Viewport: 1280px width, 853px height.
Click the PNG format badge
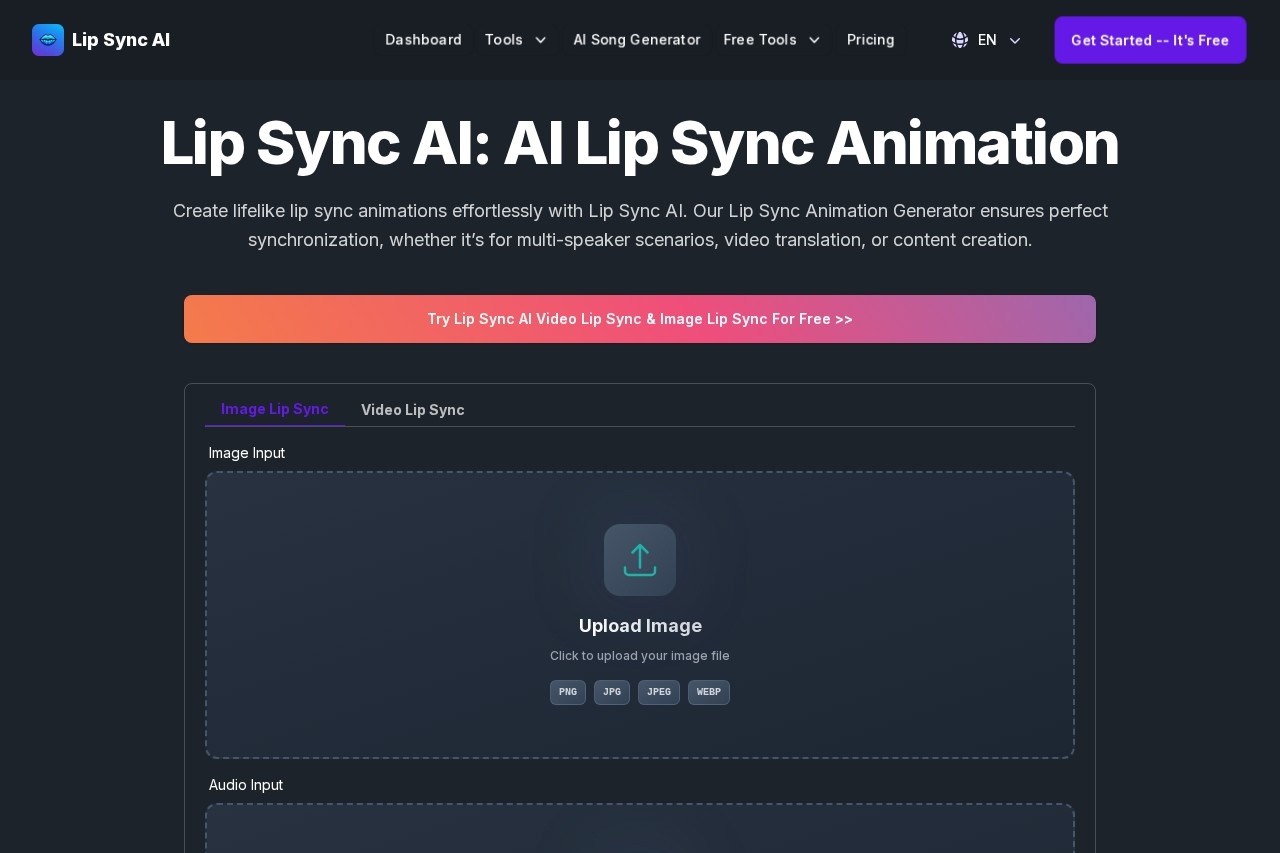pos(568,692)
